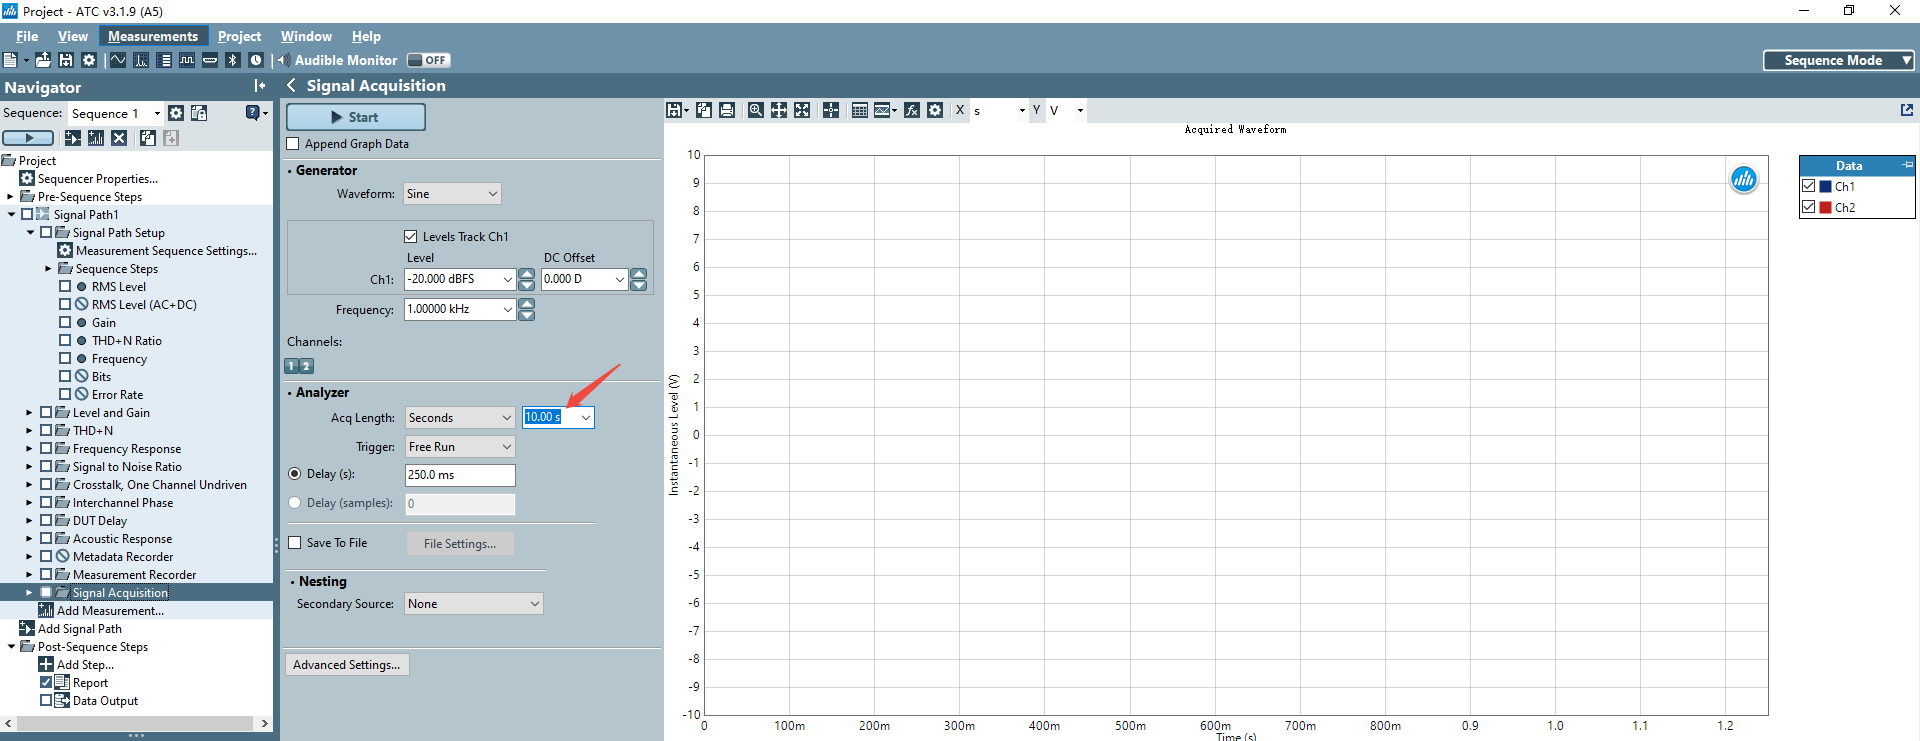Pan the graph with four-arrow icon
Viewport: 1920px width, 741px height.
tap(779, 110)
